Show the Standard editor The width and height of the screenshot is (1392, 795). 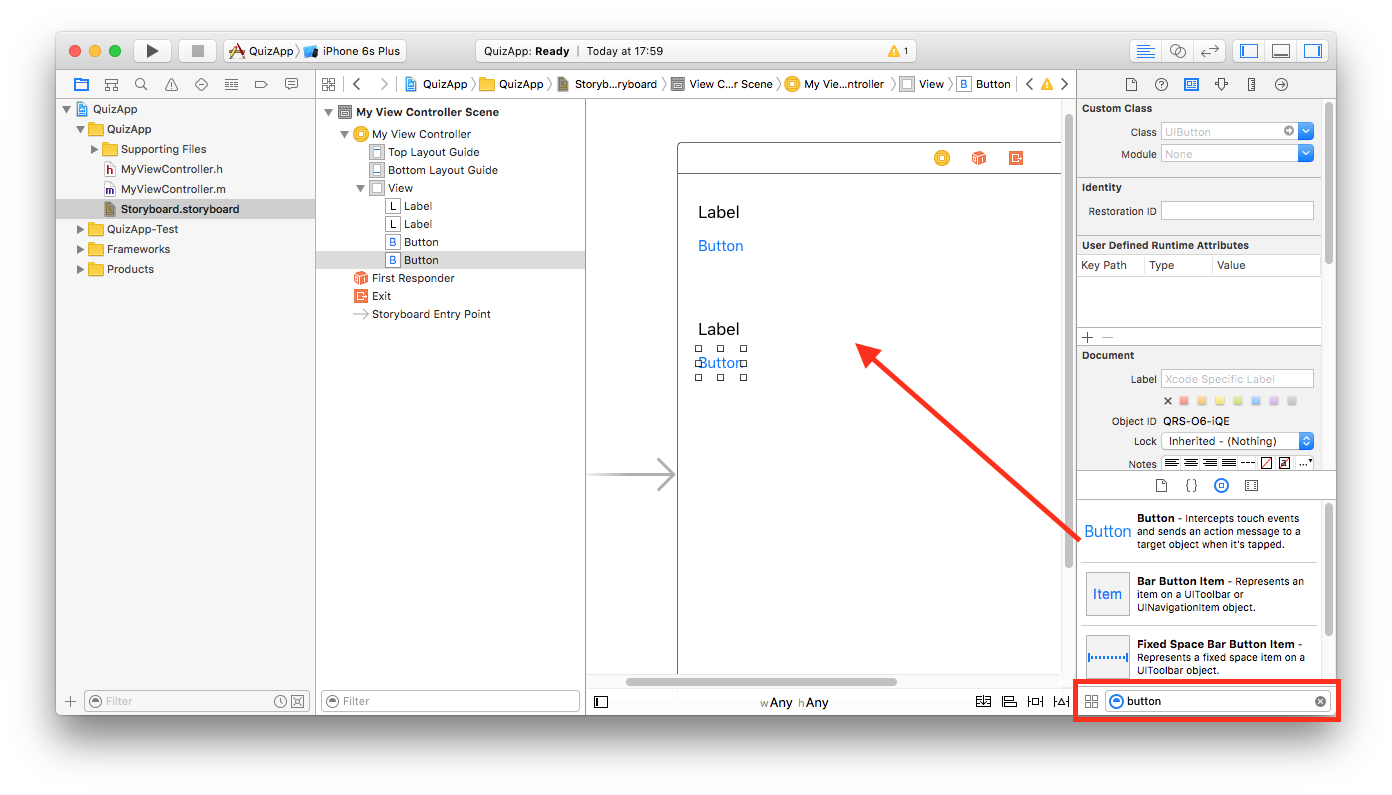click(x=1146, y=51)
